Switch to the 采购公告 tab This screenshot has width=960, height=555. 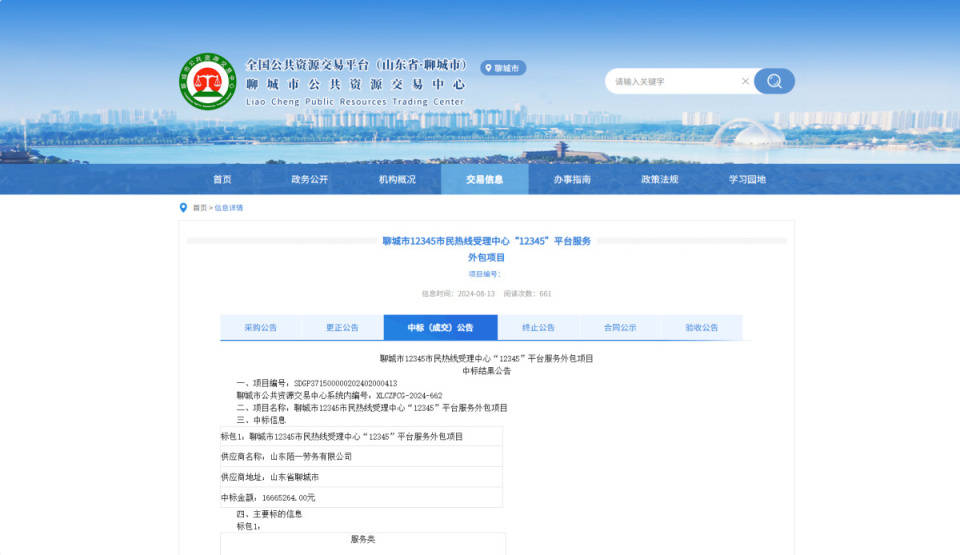[x=261, y=328]
